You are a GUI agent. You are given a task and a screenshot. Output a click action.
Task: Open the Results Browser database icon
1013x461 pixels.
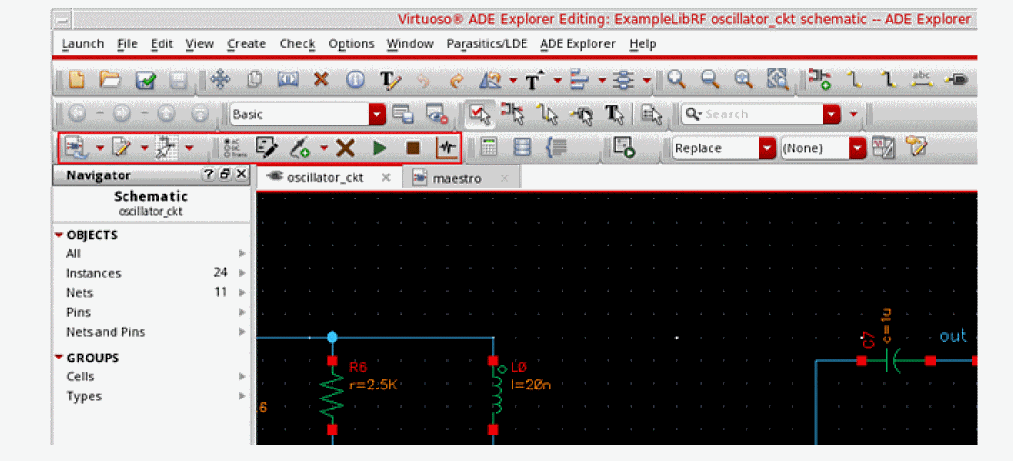[x=522, y=149]
